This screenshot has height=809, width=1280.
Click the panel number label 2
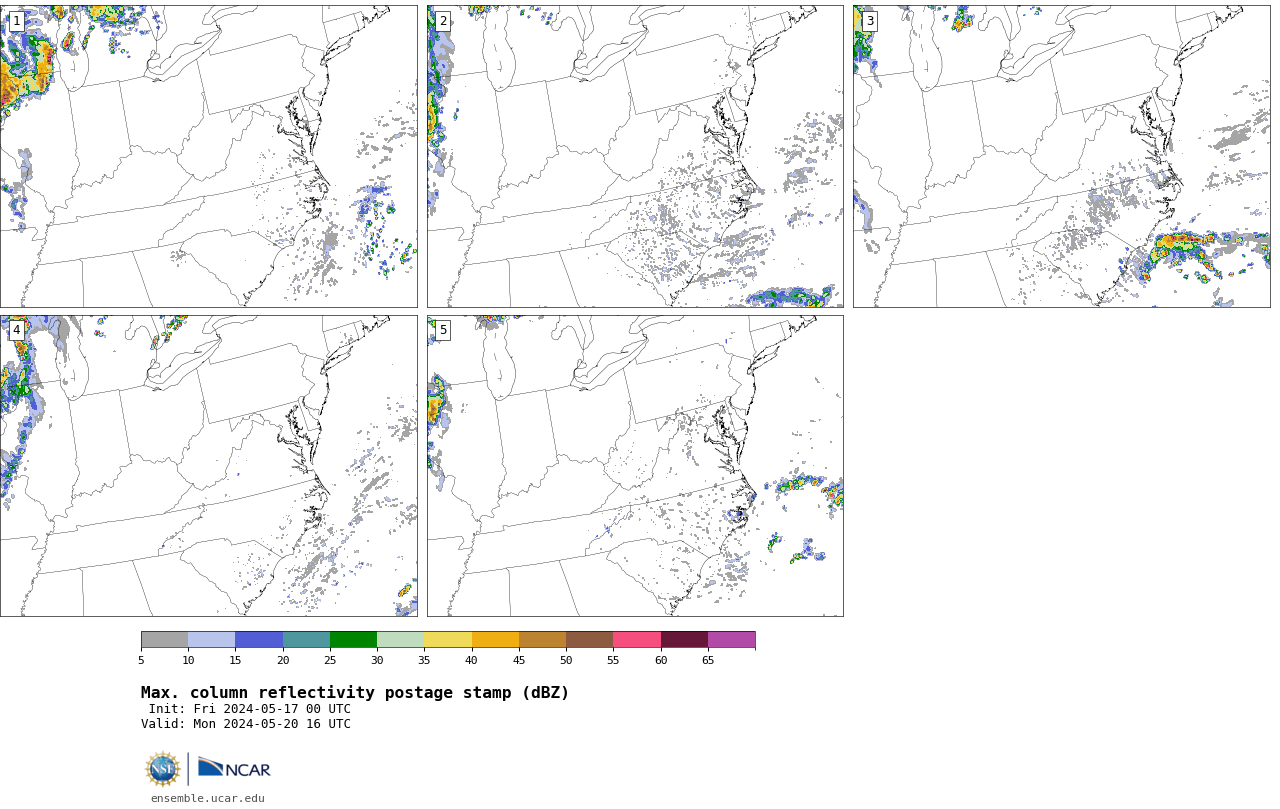point(443,21)
